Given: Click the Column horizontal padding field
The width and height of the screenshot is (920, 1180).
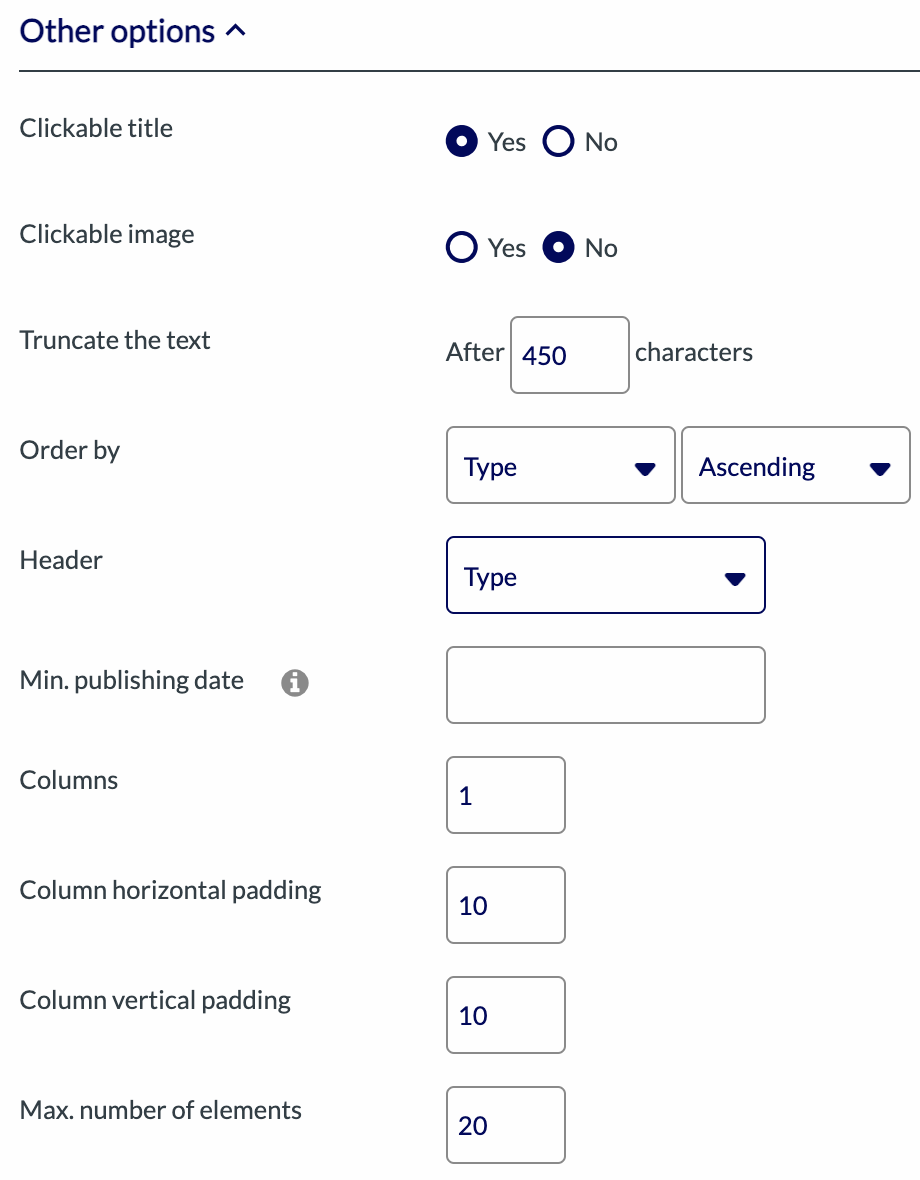Looking at the screenshot, I should pos(505,905).
